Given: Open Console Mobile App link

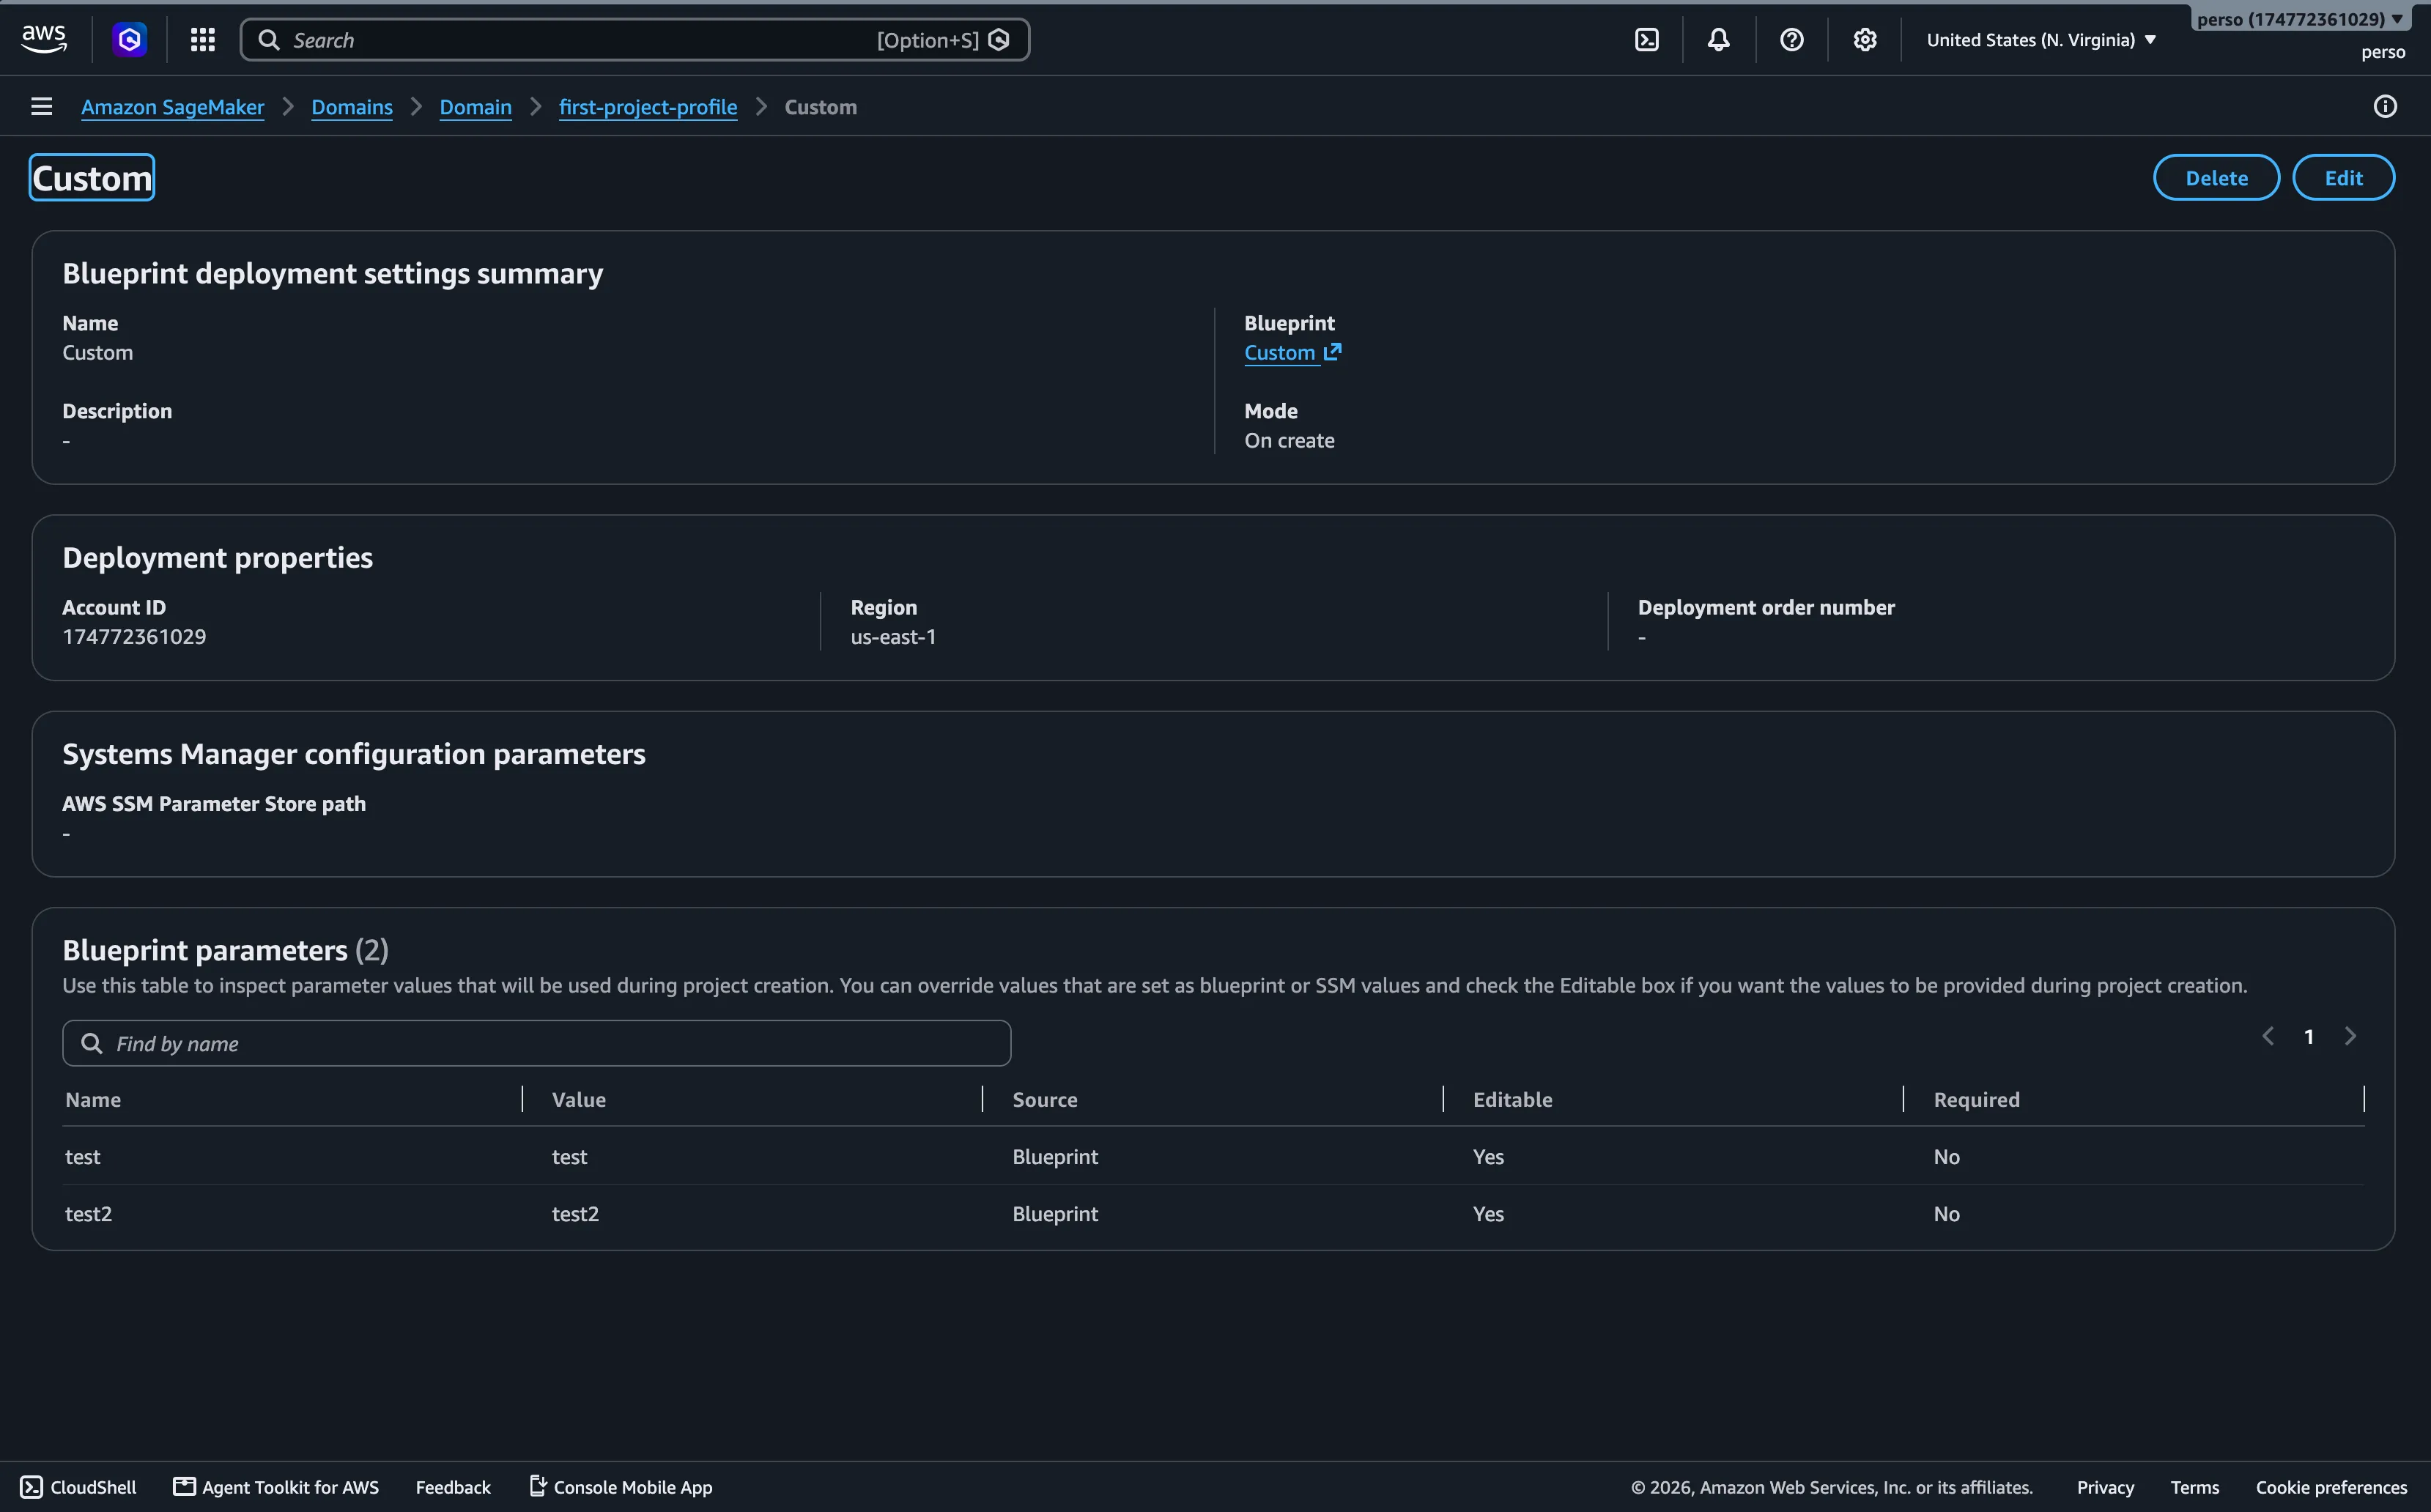Looking at the screenshot, I should tap(621, 1487).
